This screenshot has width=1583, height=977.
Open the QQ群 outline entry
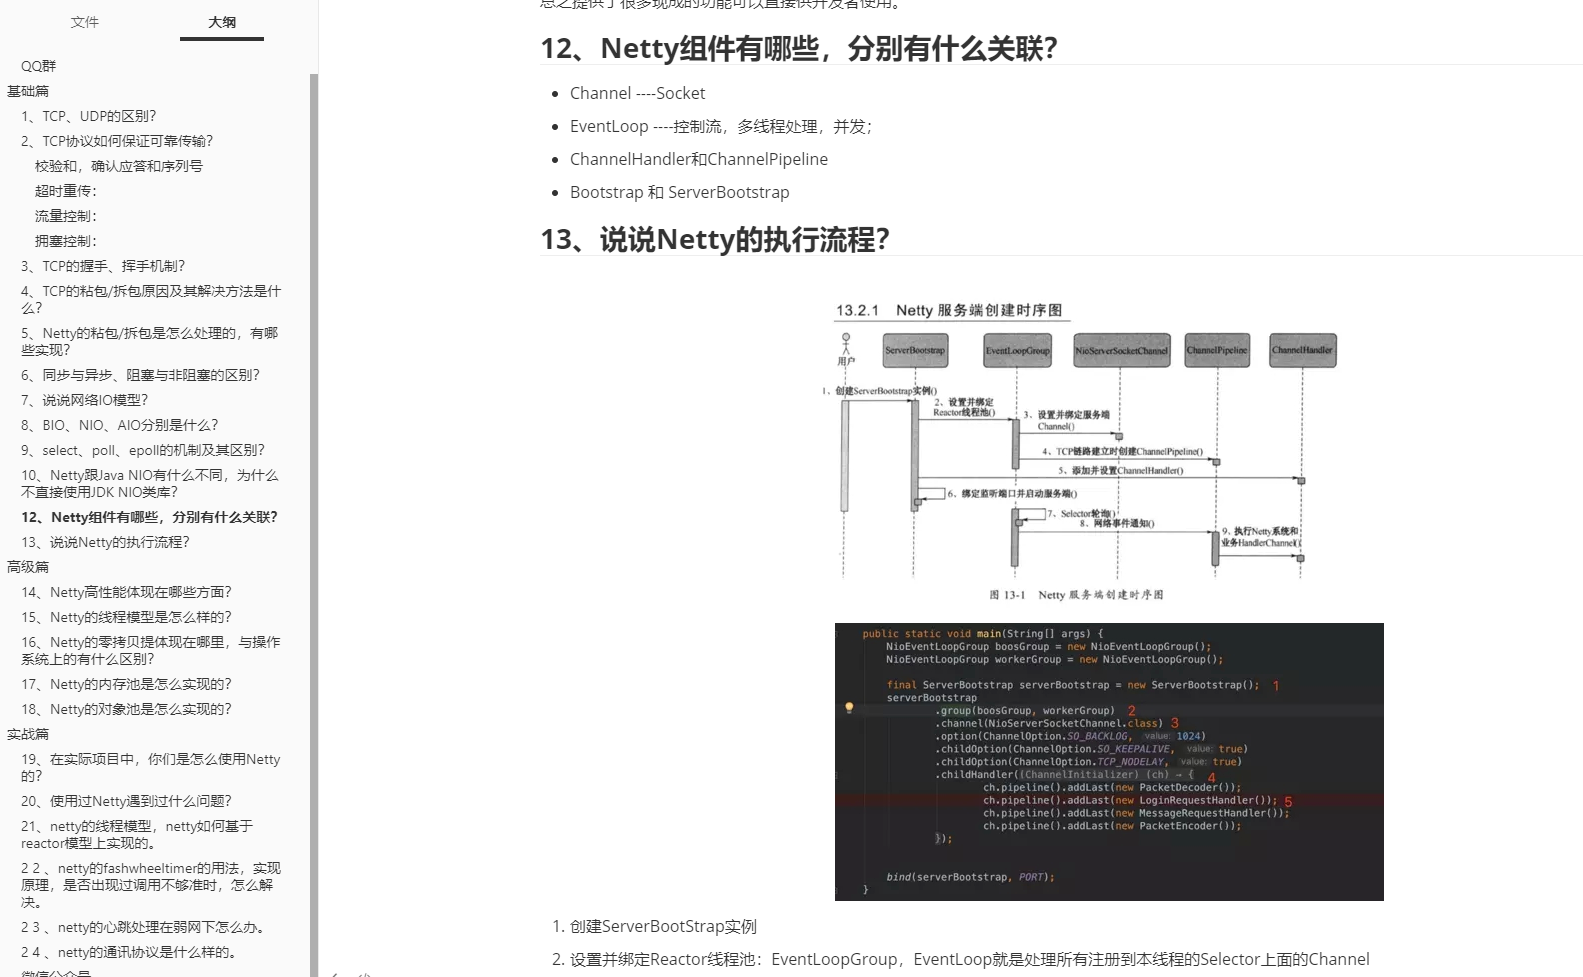[39, 66]
